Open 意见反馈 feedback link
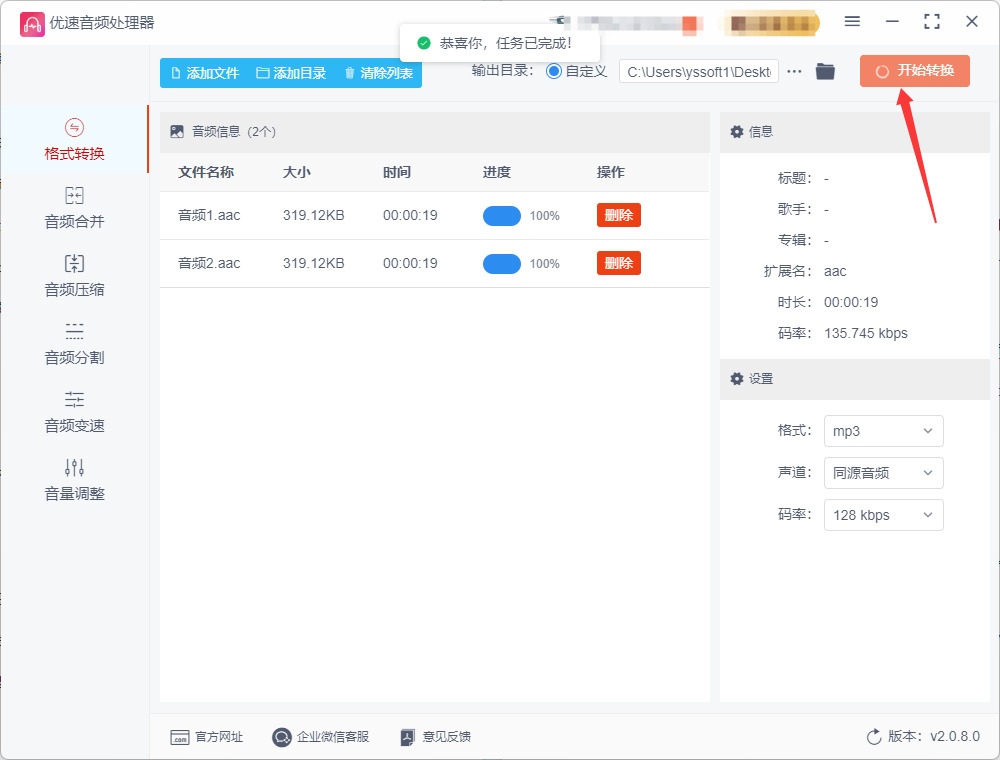Screen dimensions: 1000x760 click(436, 737)
